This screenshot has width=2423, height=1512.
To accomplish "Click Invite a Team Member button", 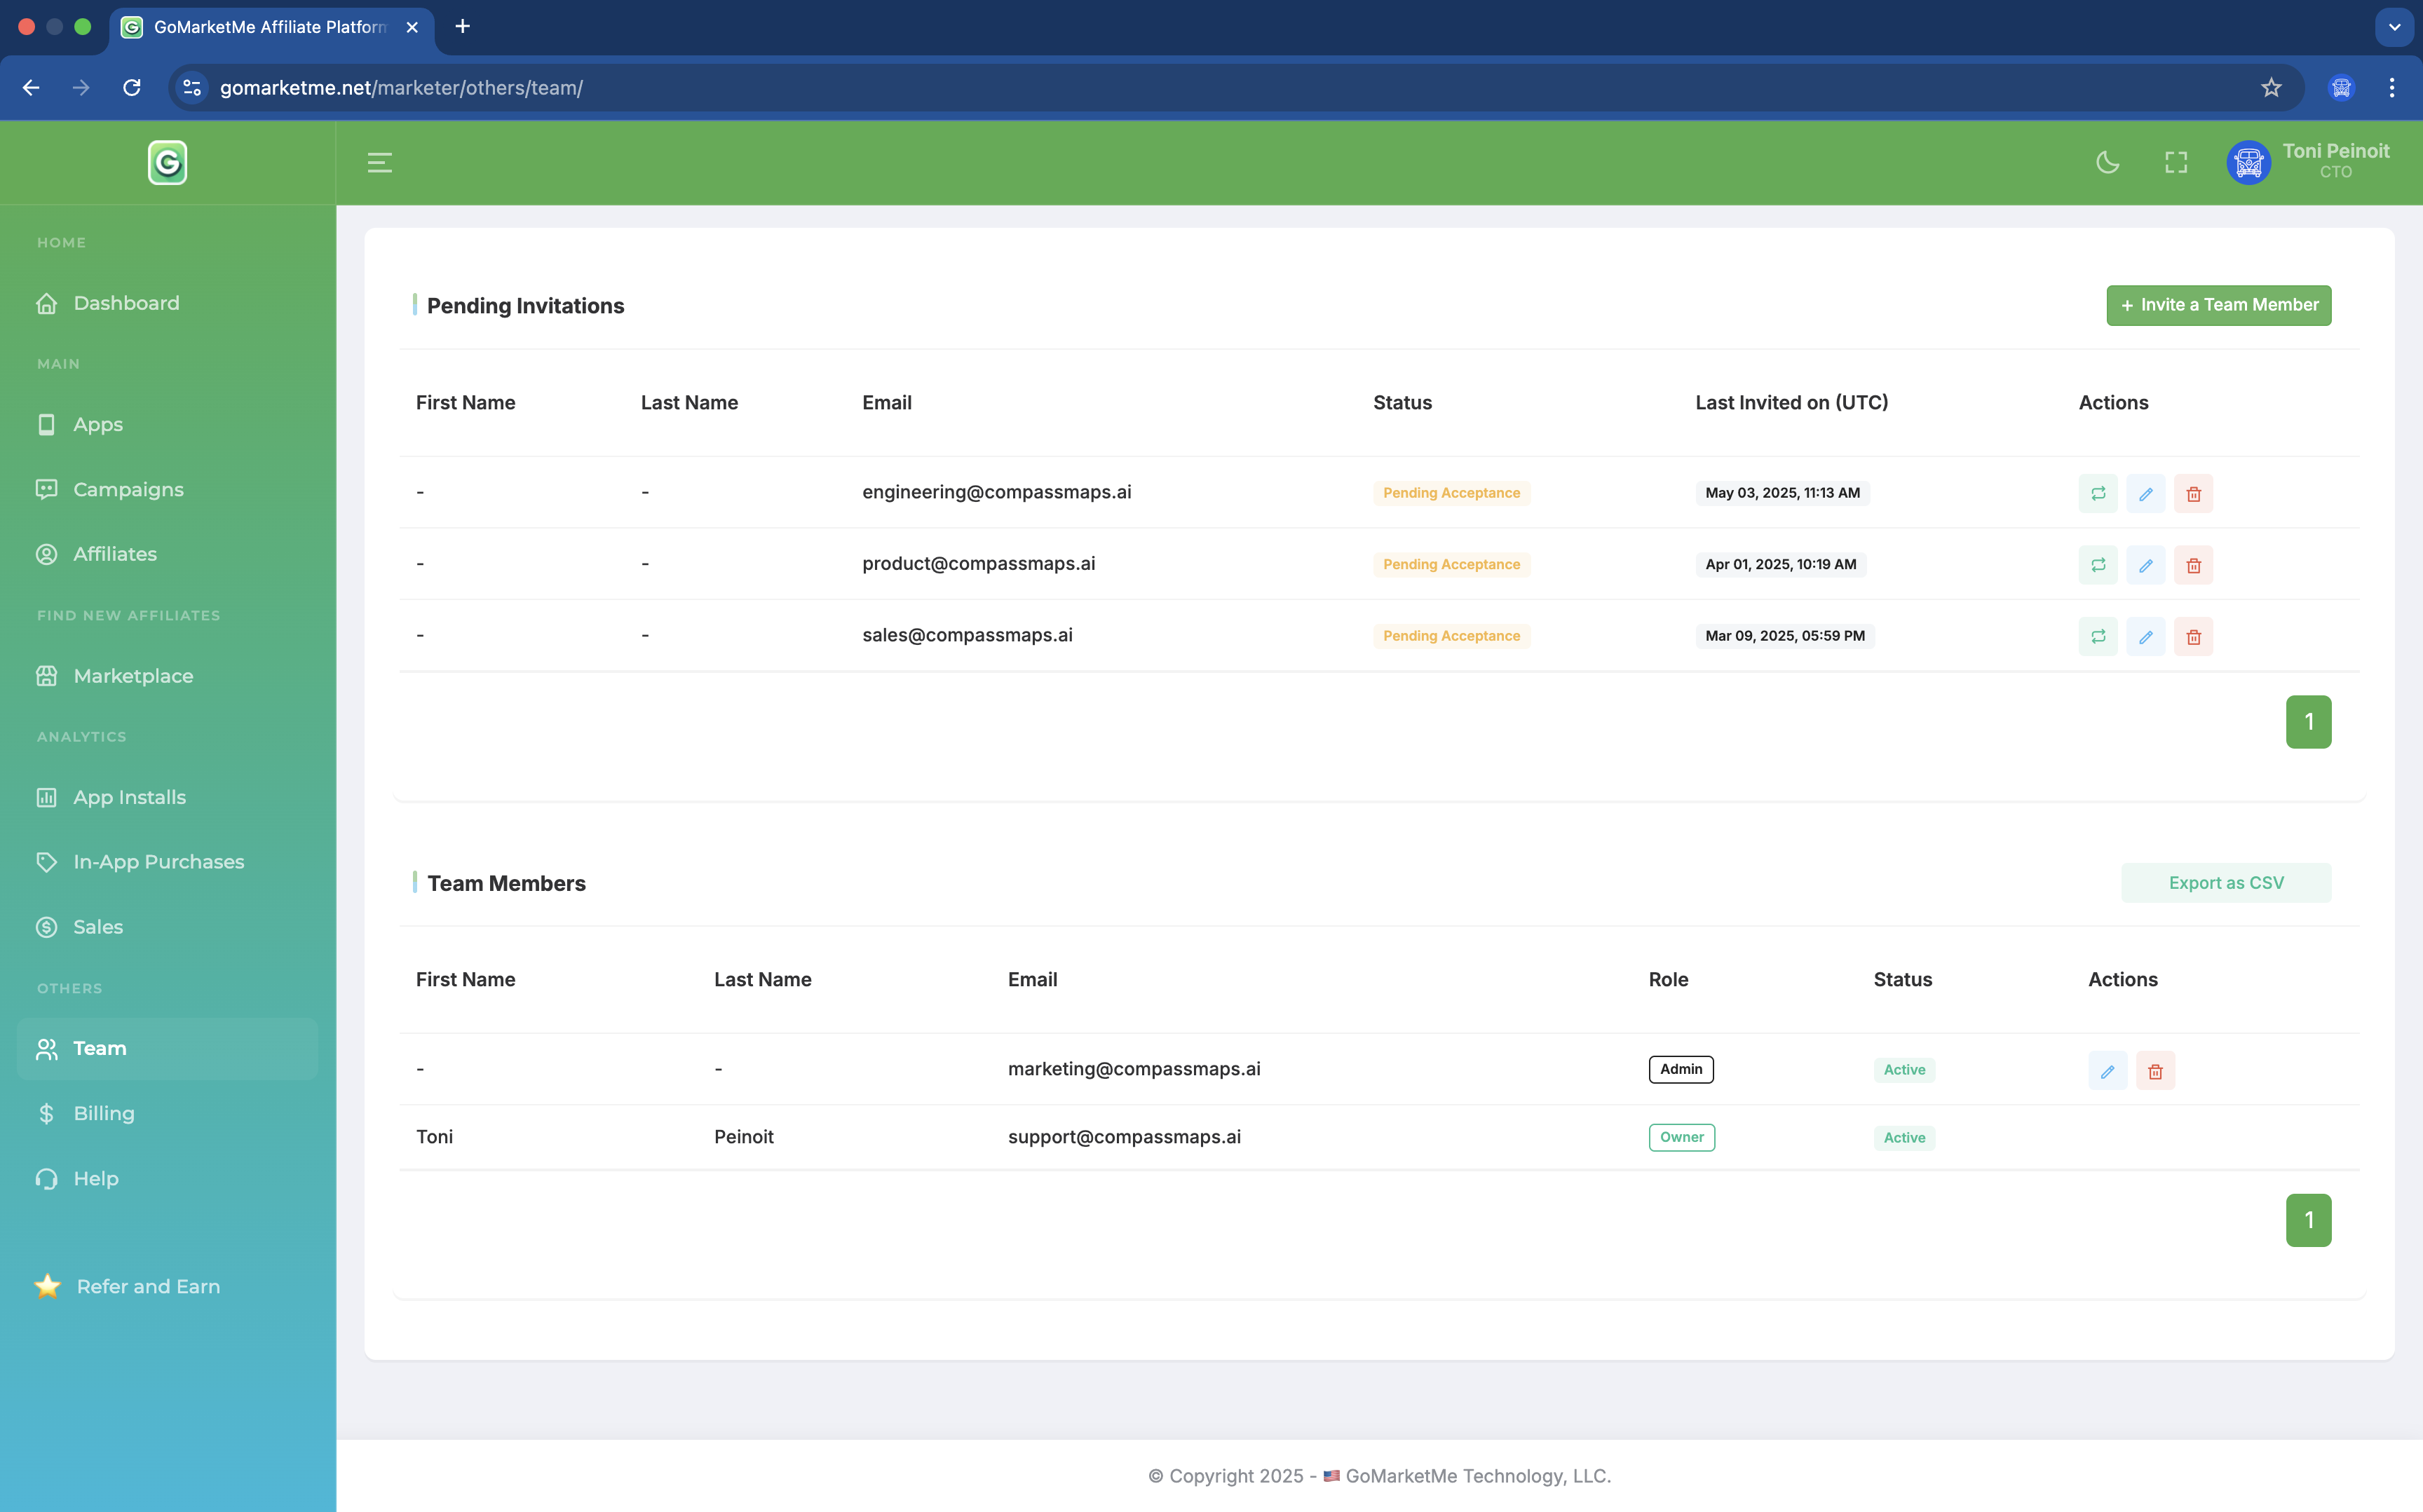I will (x=2219, y=305).
